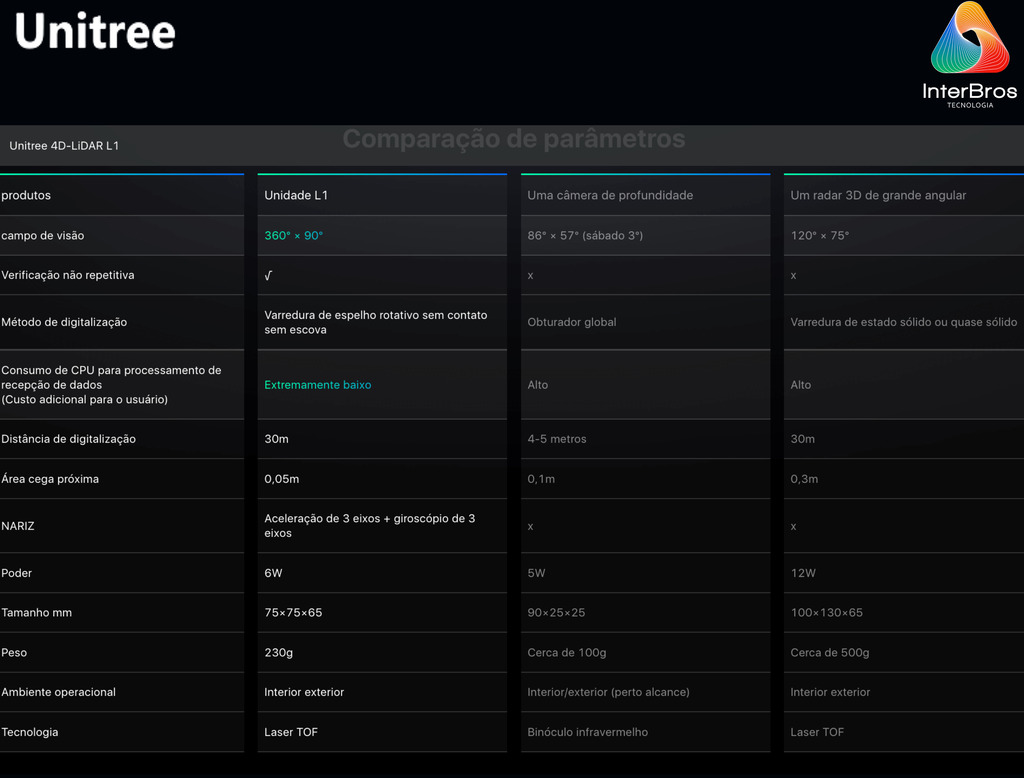The image size is (1024, 778).
Task: Click the 'Área cega próxima' row label
Action: tap(50, 479)
